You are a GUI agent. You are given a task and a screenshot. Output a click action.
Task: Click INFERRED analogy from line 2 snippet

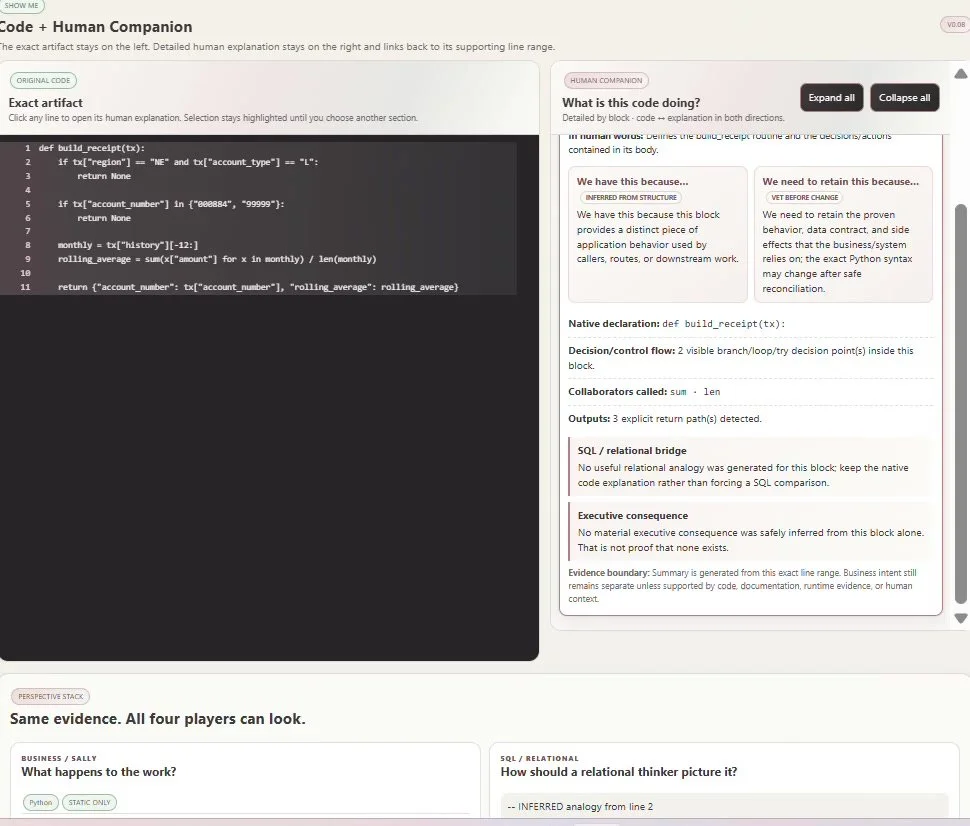580,807
